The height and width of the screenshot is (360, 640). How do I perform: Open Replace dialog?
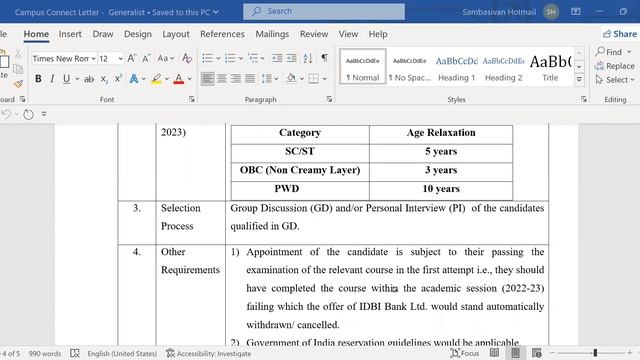pos(614,66)
